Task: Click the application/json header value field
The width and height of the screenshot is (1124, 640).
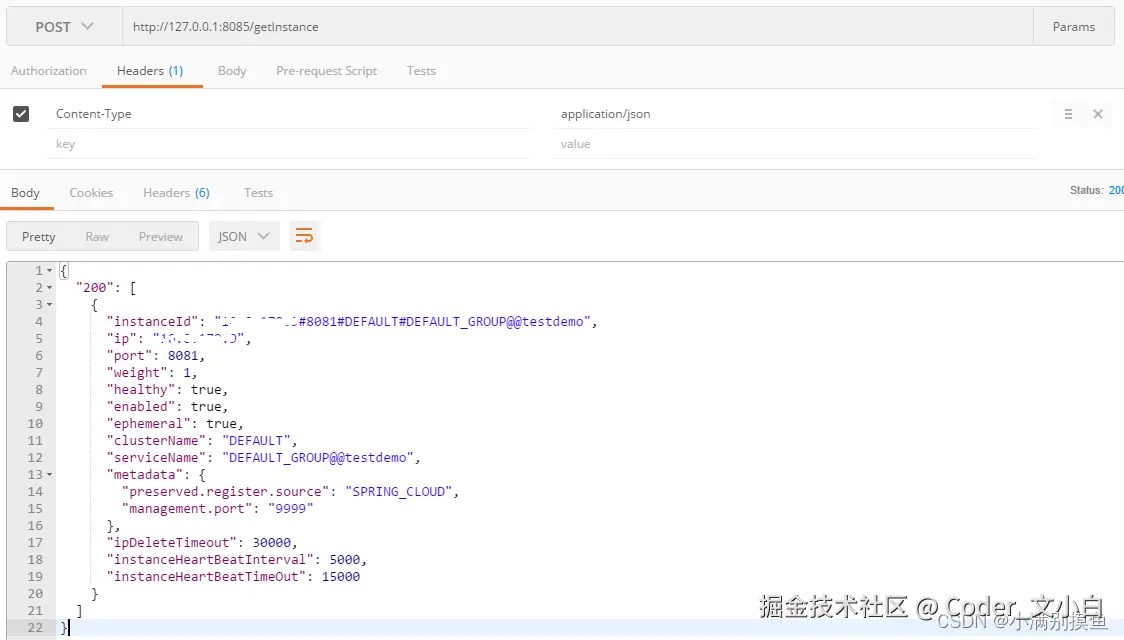Action: (794, 114)
